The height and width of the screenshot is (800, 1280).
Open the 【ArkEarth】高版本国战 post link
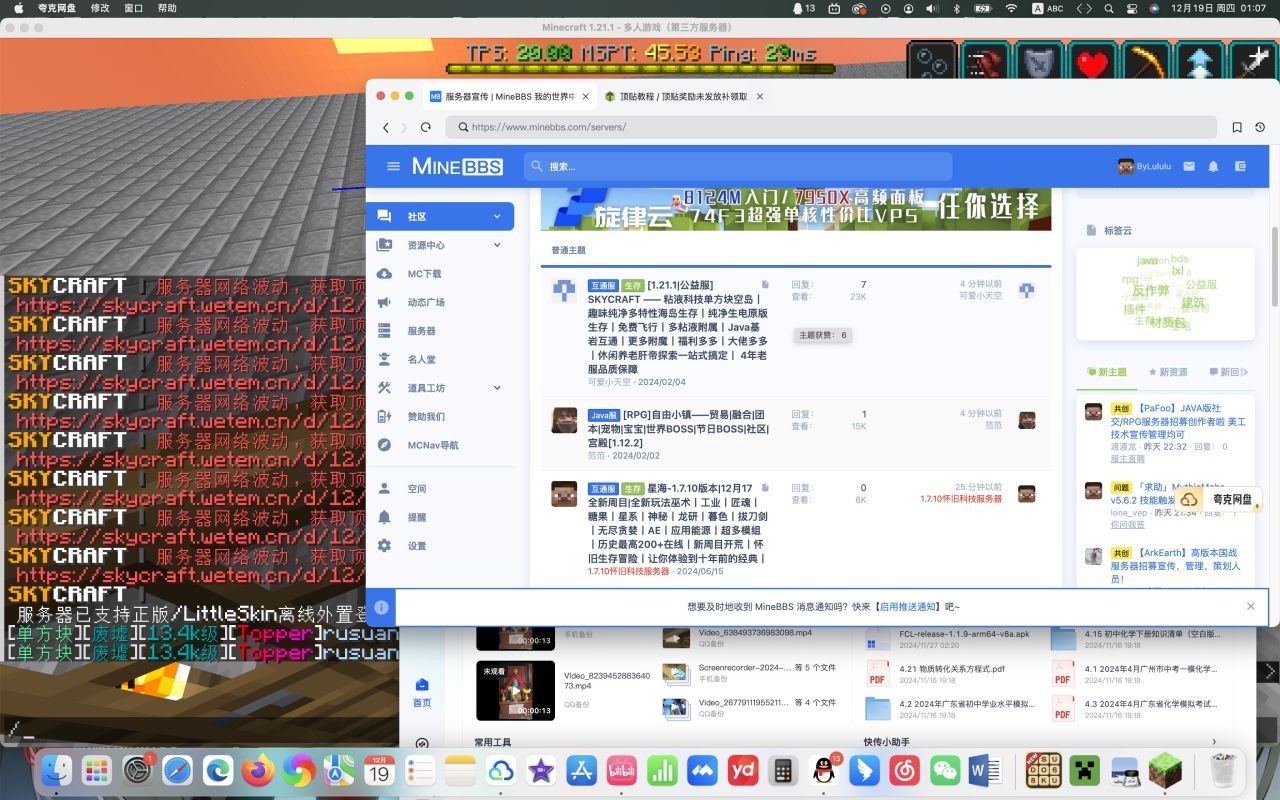pyautogui.click(x=1174, y=565)
